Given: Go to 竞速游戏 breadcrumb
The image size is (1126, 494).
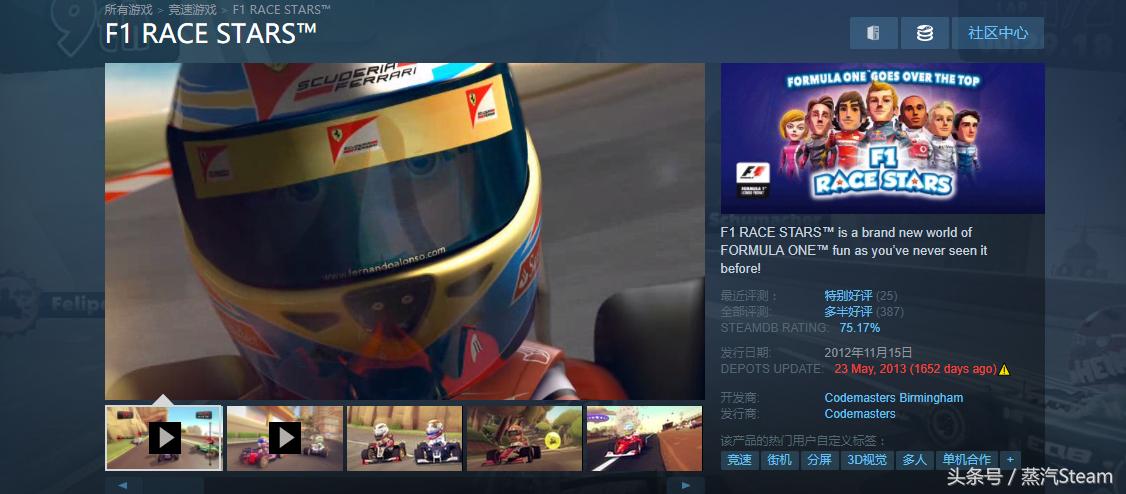Looking at the screenshot, I should click(x=192, y=9).
